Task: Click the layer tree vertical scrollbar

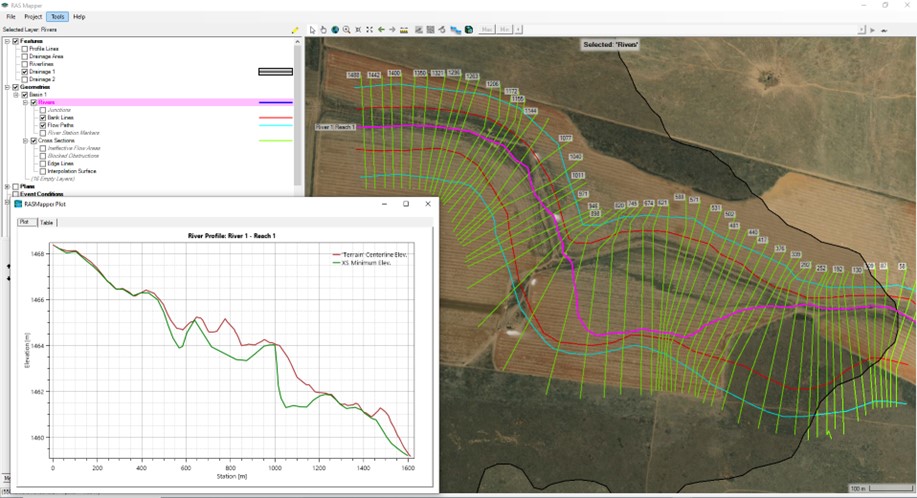Action: (x=298, y=114)
